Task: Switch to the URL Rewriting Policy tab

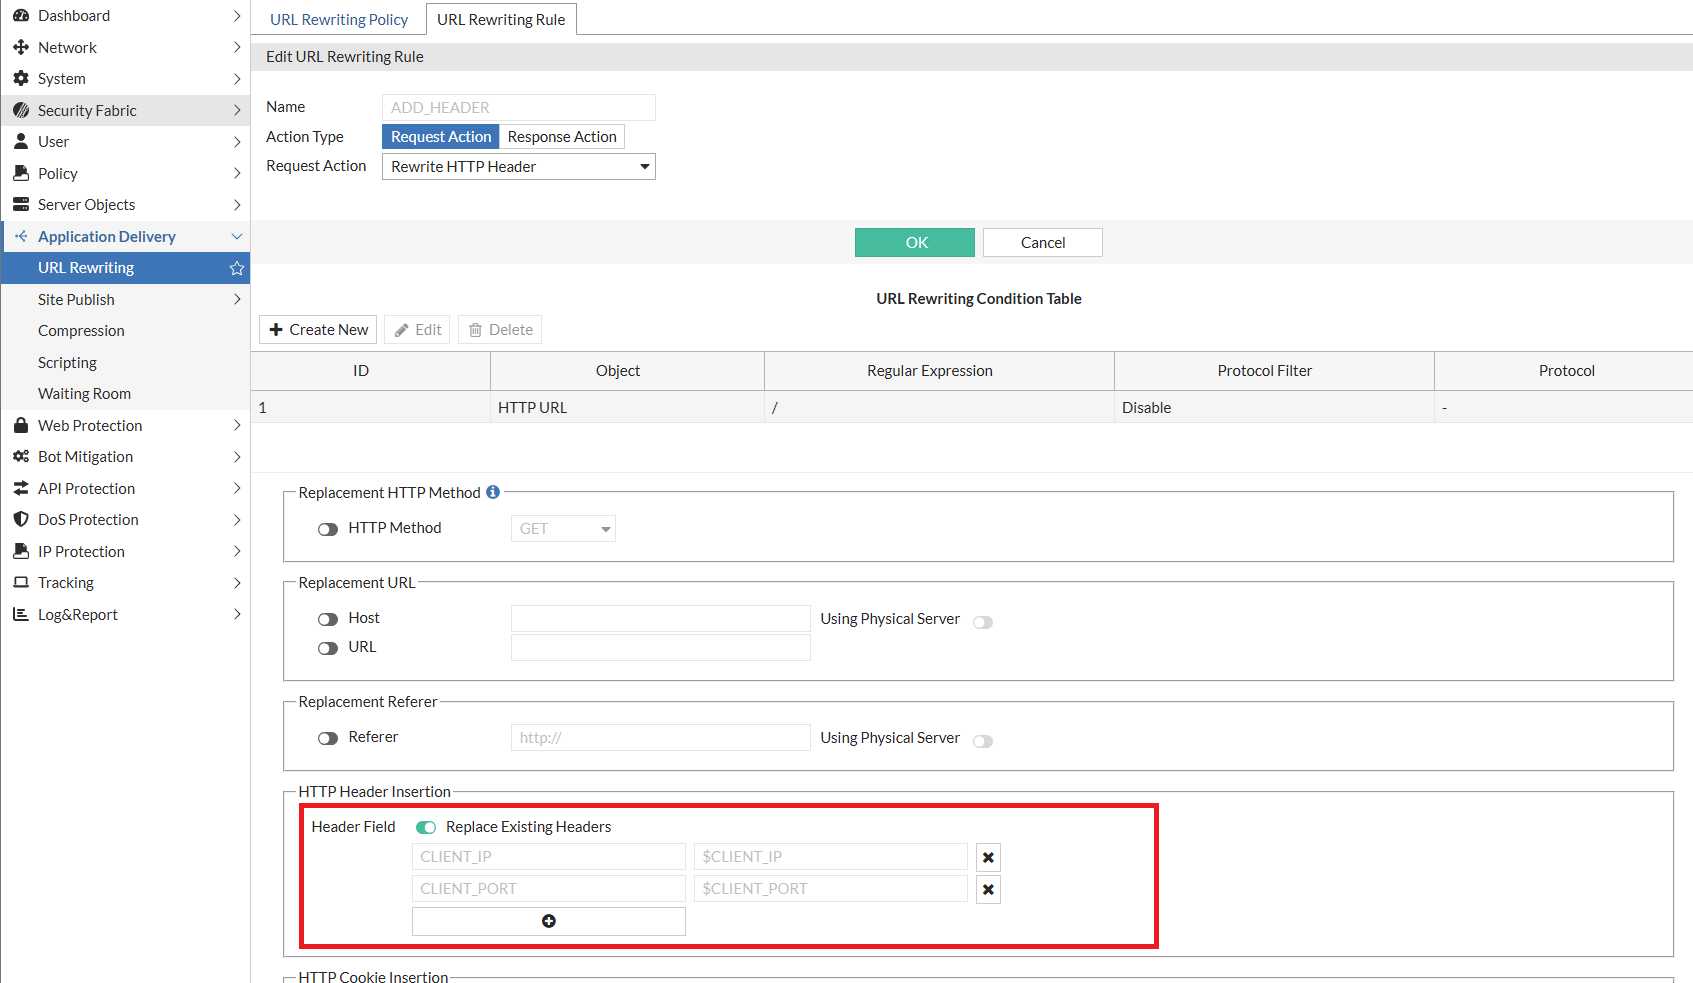Action: click(x=339, y=19)
